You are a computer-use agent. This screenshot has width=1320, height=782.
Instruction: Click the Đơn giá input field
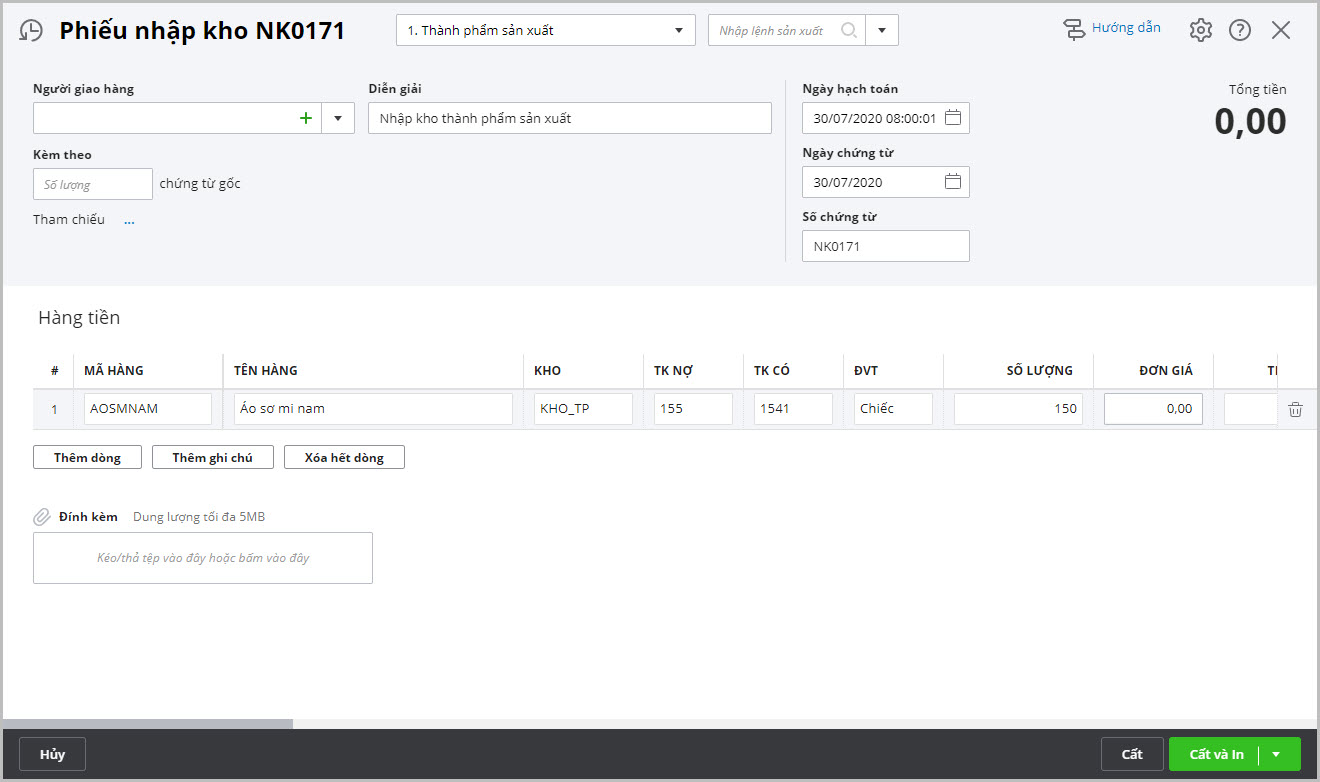1153,409
